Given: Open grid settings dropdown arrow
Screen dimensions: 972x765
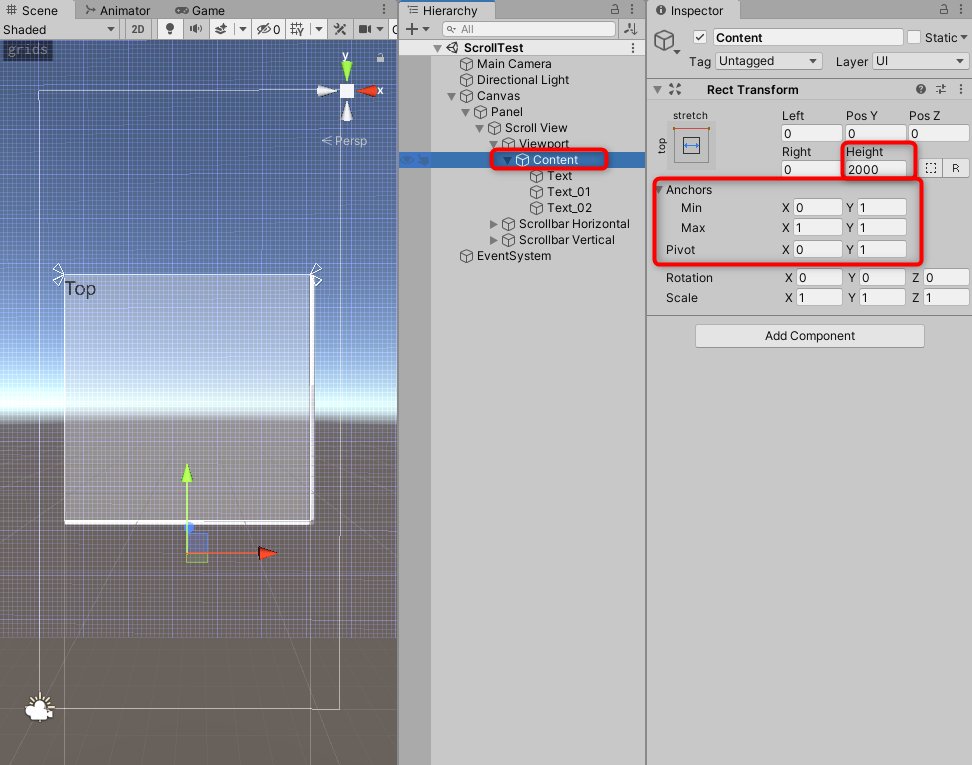Looking at the screenshot, I should click(319, 29).
